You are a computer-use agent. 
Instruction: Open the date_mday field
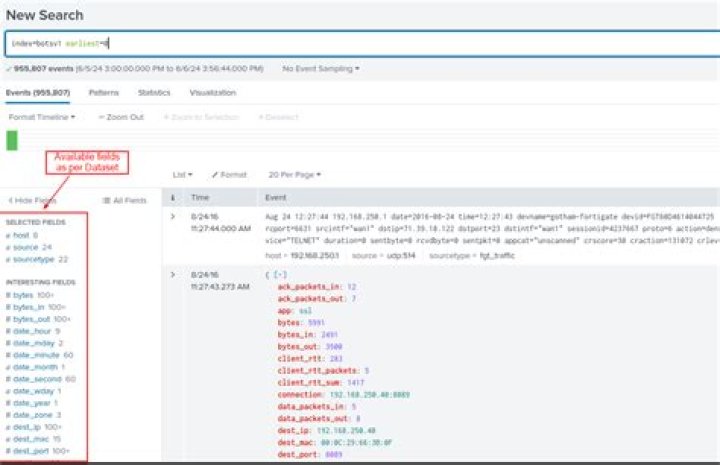[x=34, y=343]
